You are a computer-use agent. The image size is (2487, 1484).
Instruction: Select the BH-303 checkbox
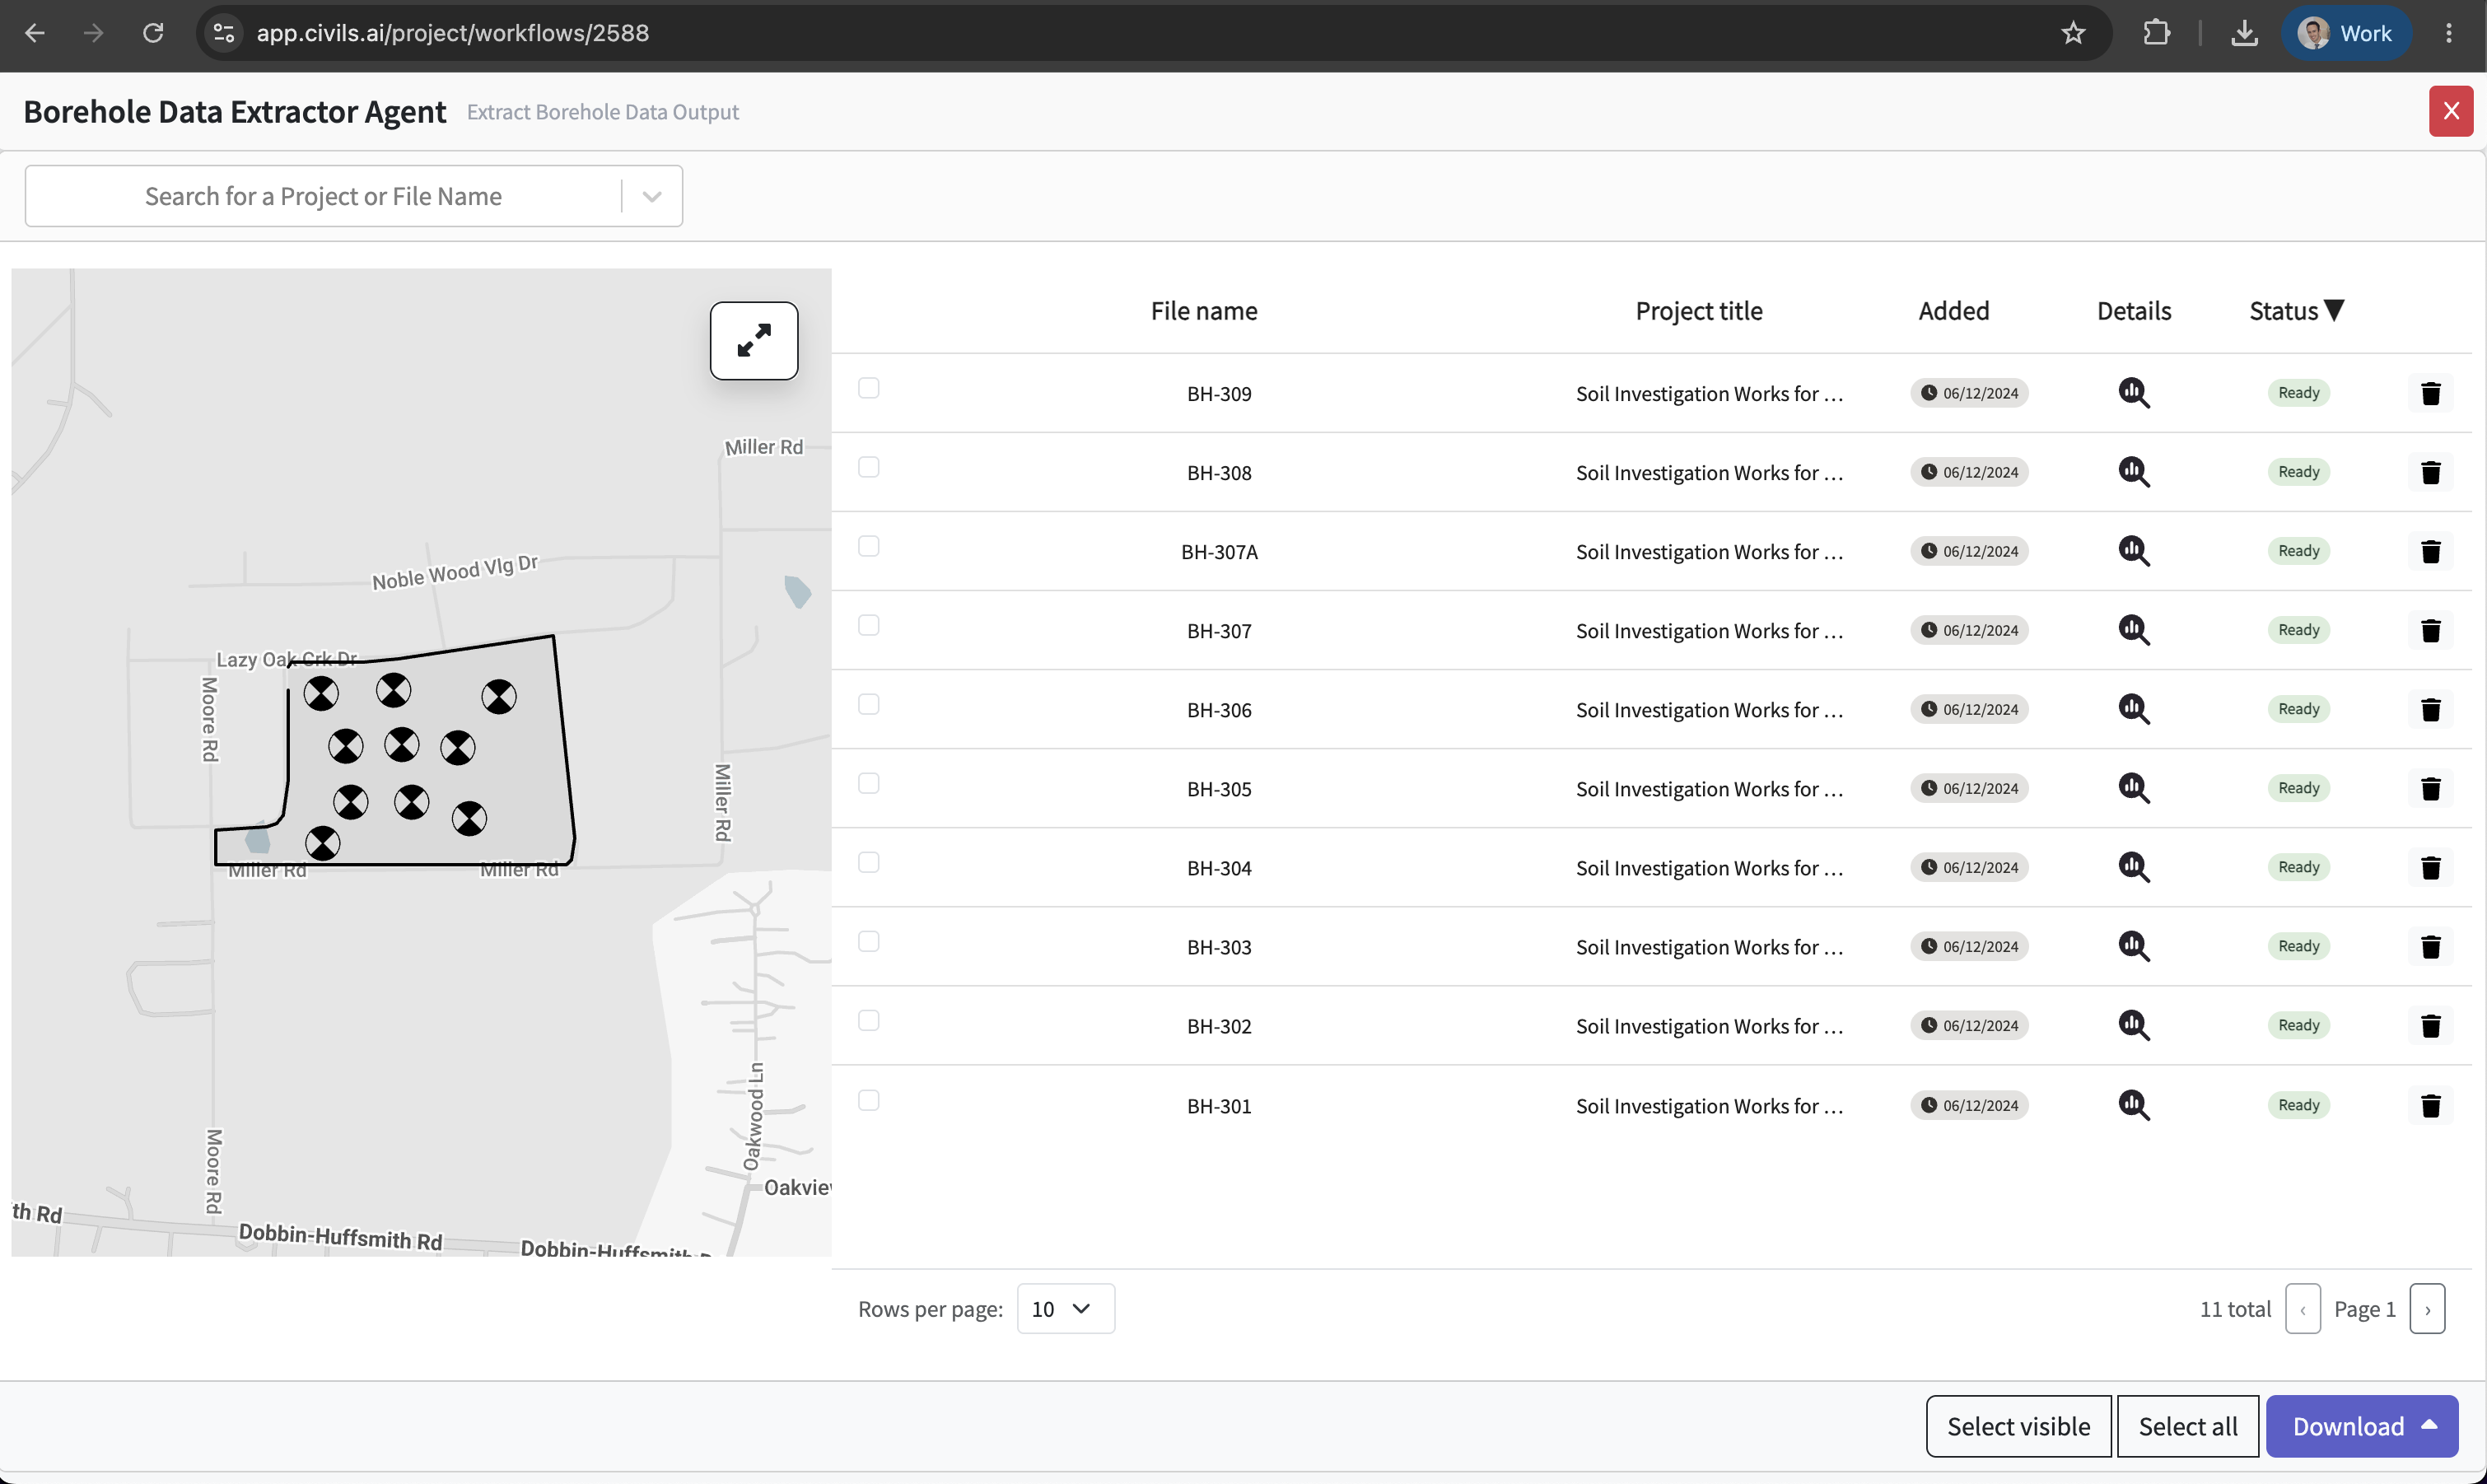868,941
